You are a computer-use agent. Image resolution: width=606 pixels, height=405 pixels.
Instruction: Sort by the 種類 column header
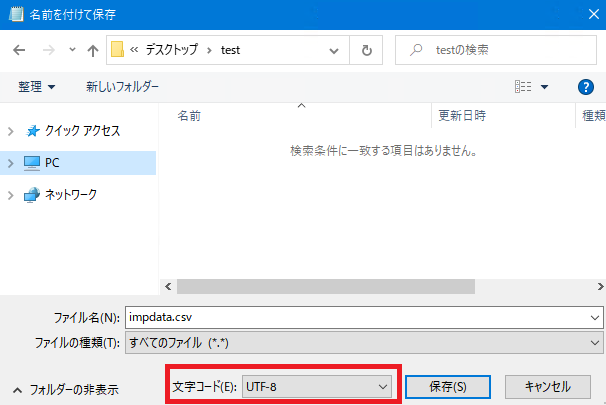click(591, 116)
